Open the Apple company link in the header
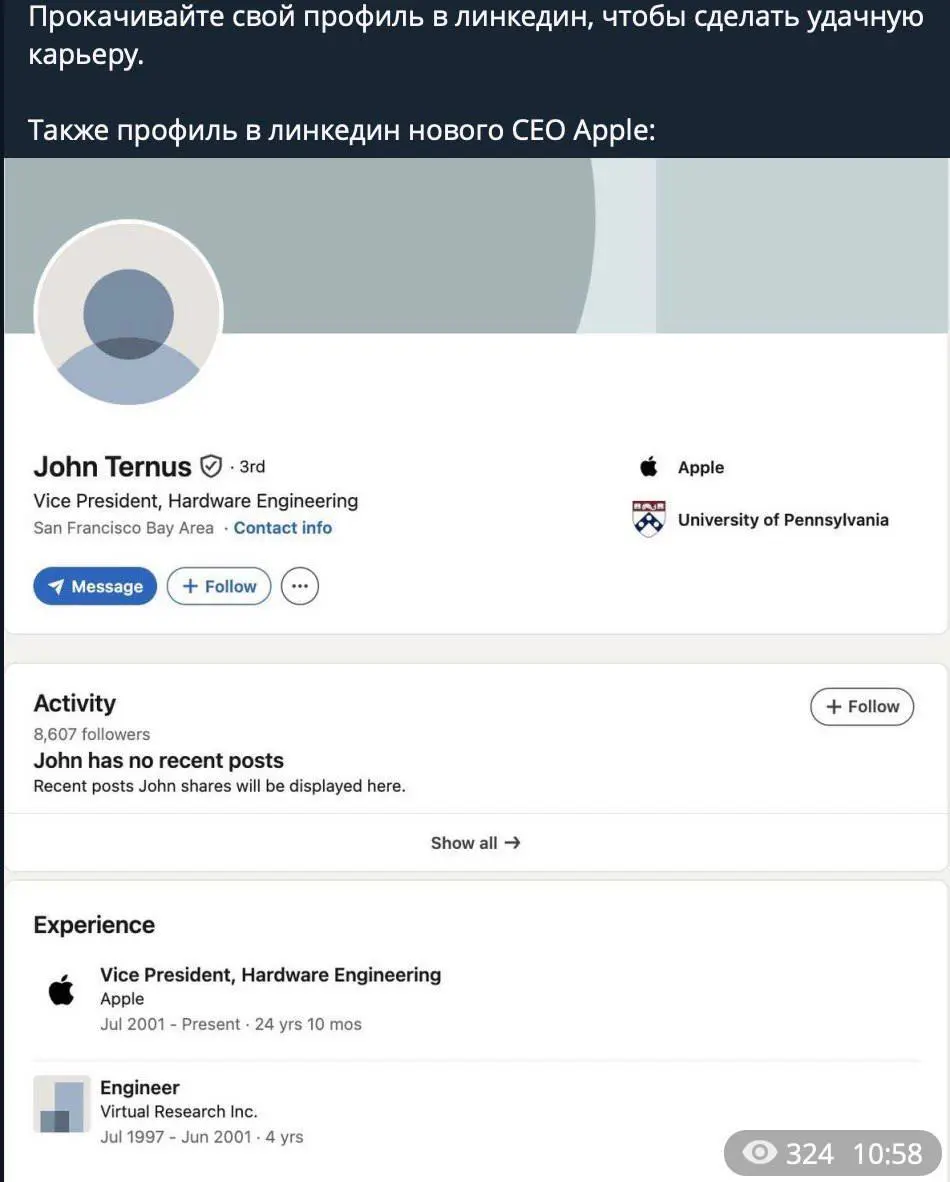This screenshot has height=1182, width=950. pos(700,467)
